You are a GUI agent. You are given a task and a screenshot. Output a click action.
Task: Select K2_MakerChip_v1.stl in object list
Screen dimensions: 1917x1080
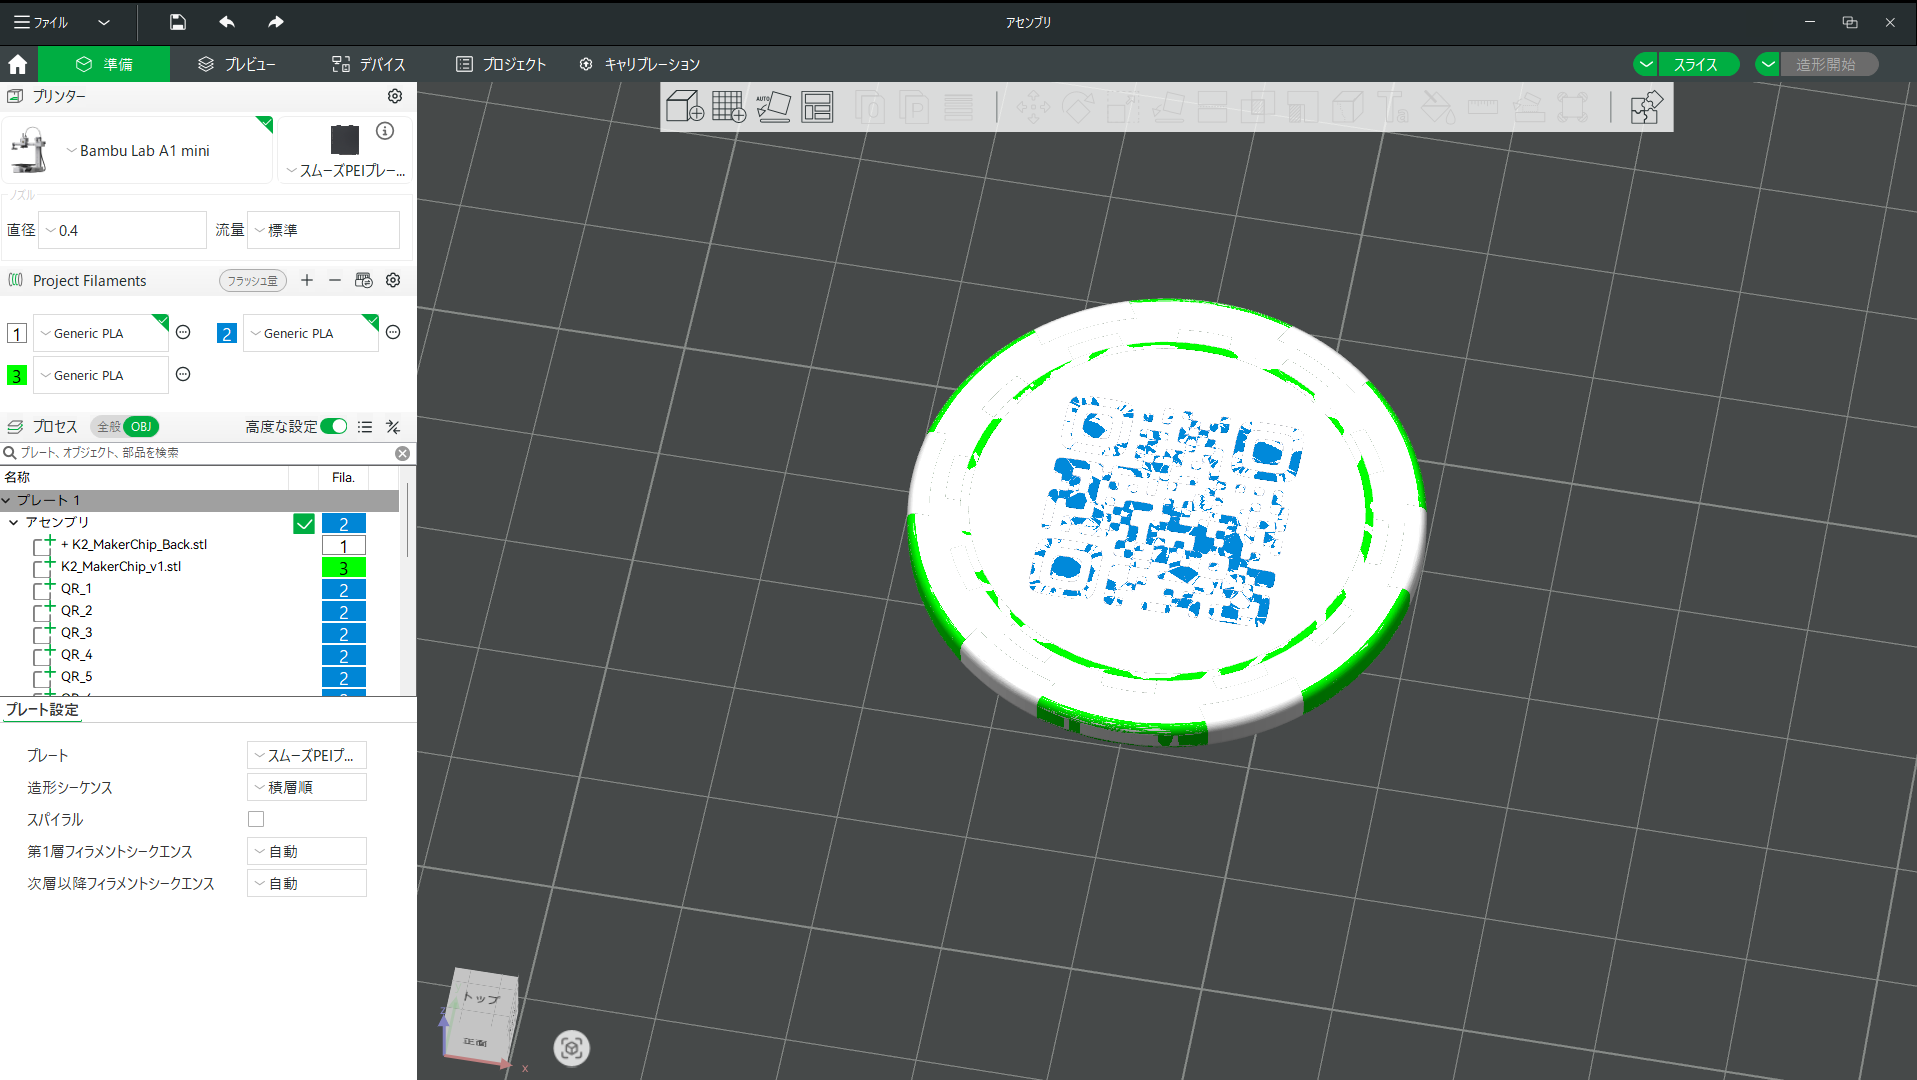click(121, 567)
